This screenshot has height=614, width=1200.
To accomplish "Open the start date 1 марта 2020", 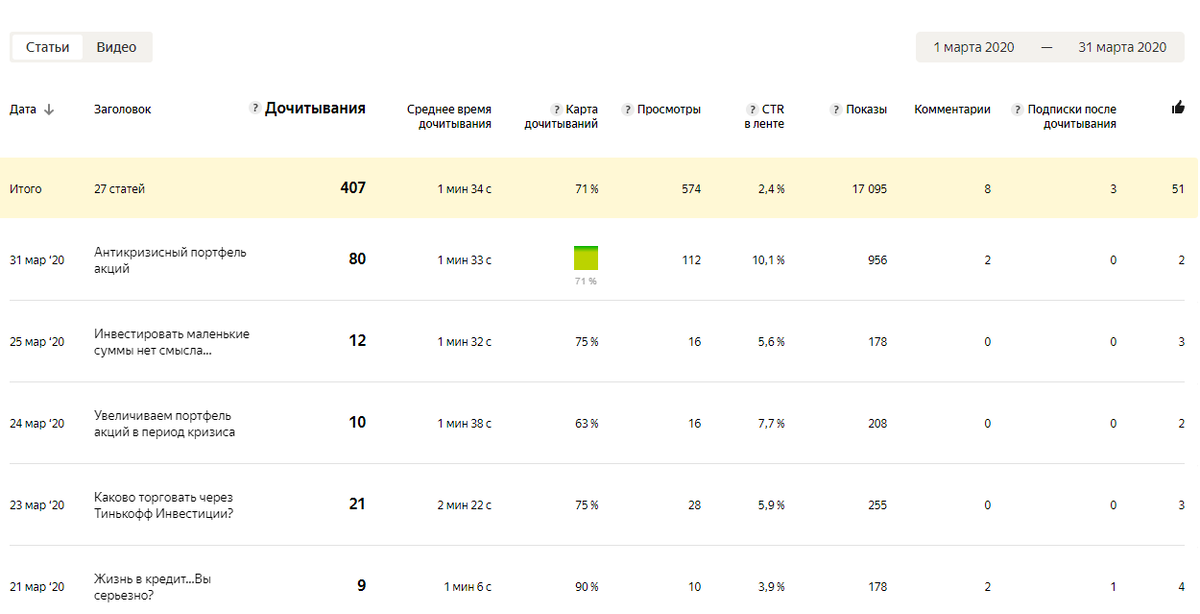I will 974,47.
